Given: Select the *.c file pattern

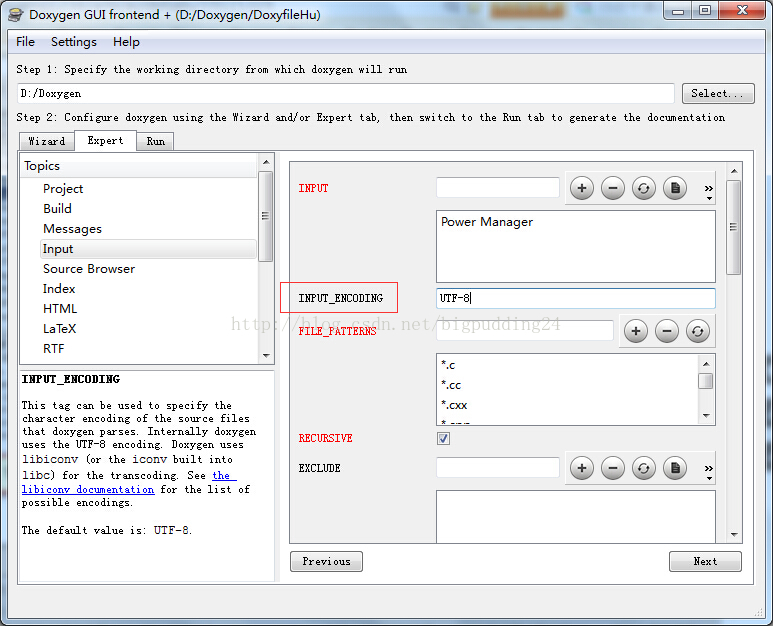Looking at the screenshot, I should click(x=448, y=365).
